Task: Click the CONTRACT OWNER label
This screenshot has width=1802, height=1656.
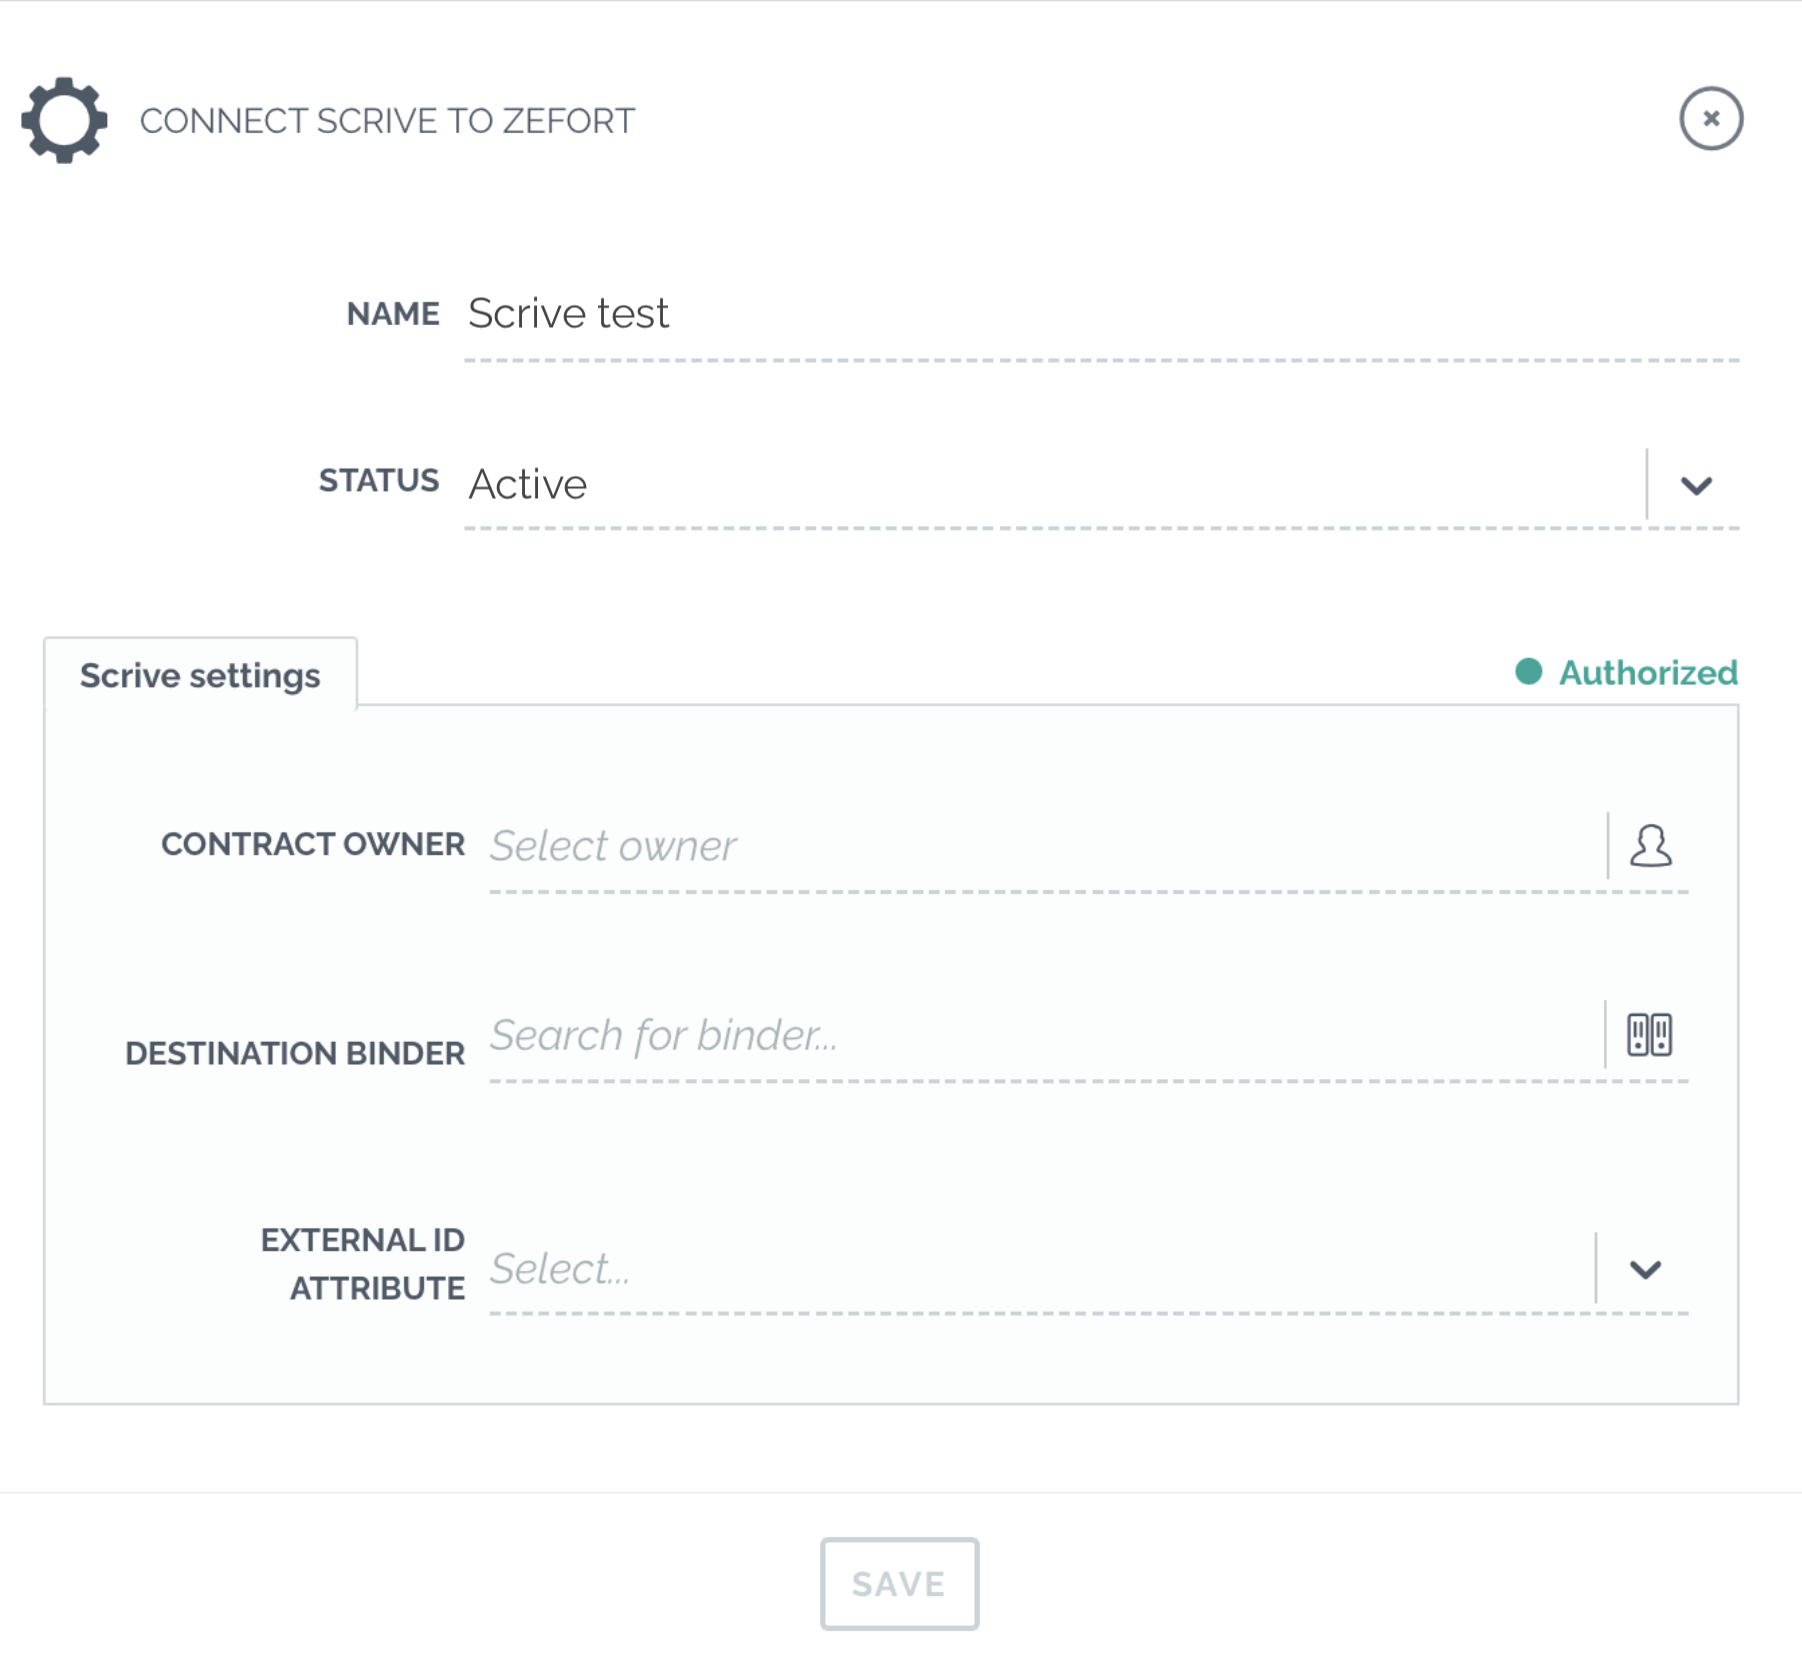Action: tap(313, 844)
